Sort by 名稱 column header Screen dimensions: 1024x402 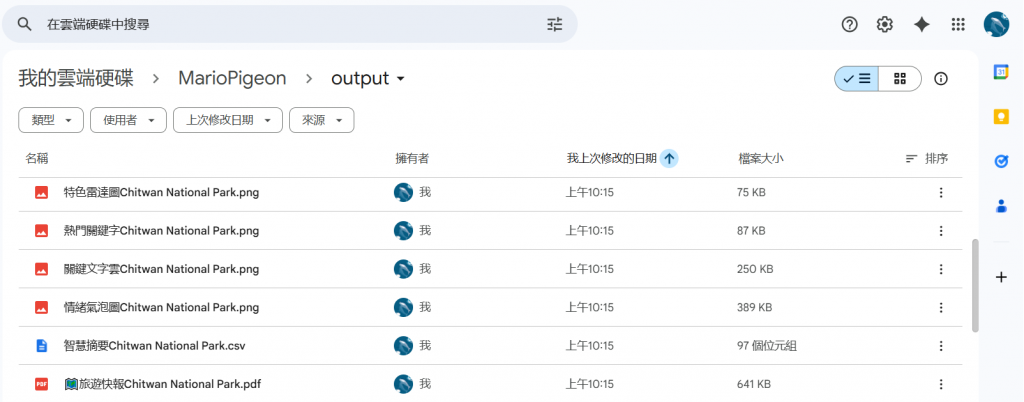click(37, 159)
